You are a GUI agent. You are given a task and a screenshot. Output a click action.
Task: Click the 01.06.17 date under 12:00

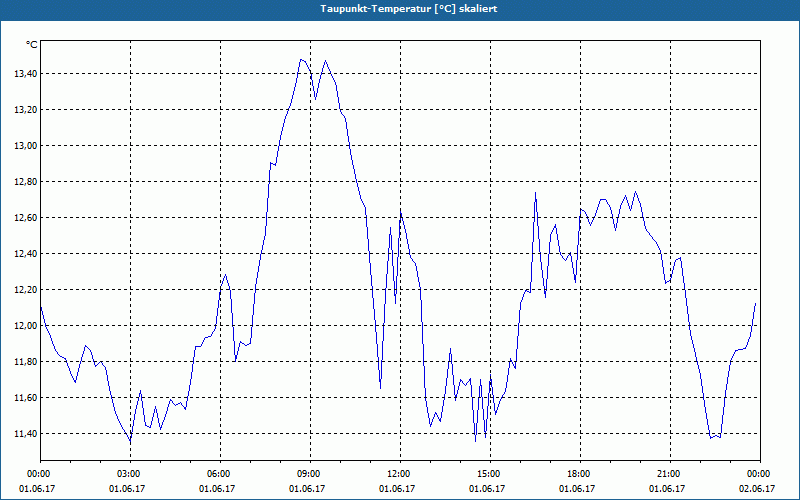click(397, 489)
